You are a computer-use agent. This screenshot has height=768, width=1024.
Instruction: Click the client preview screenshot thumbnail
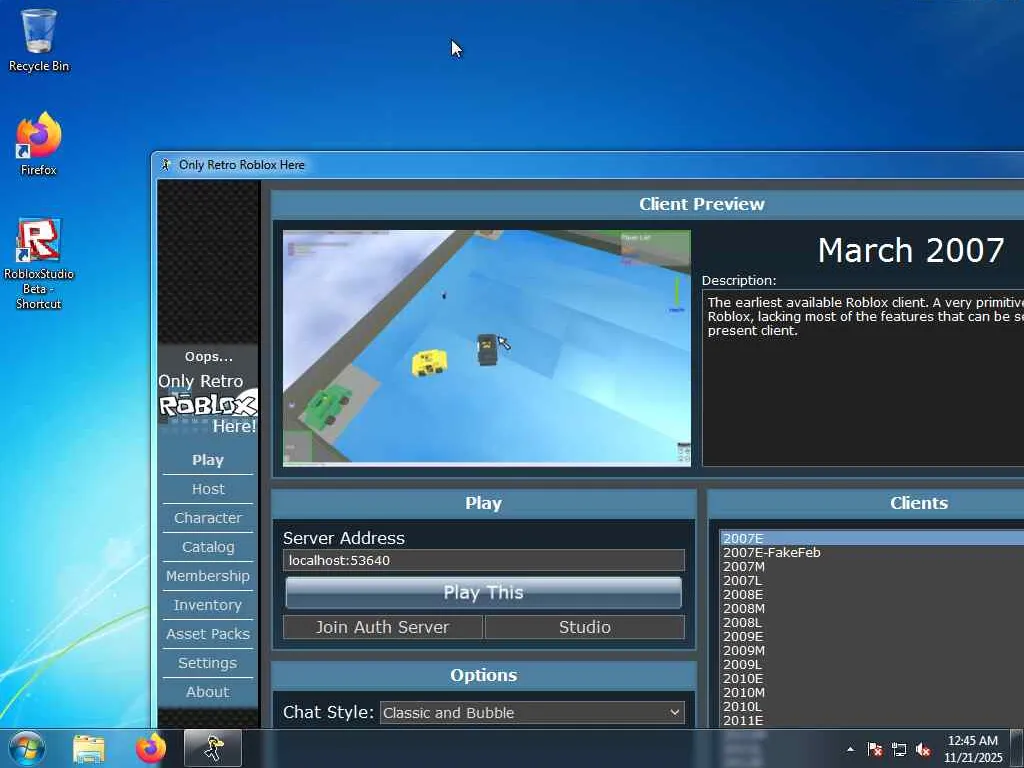pyautogui.click(x=487, y=348)
